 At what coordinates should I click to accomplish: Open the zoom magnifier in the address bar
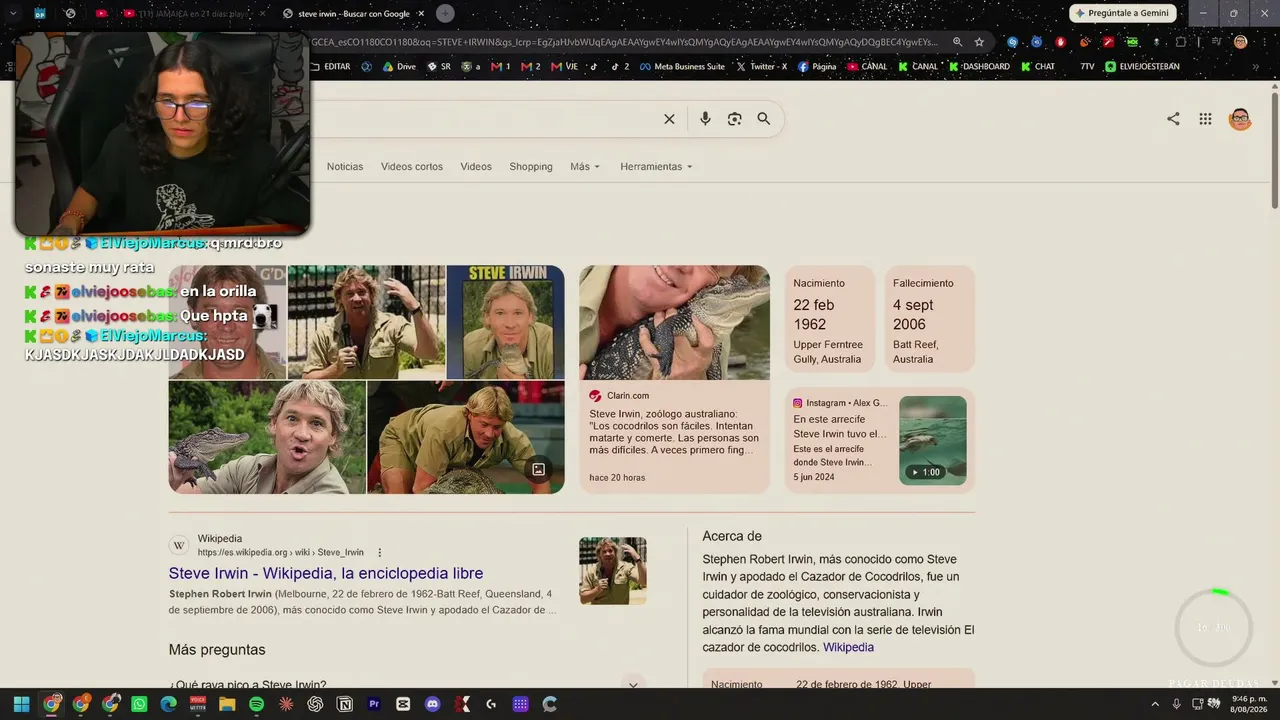coord(957,42)
